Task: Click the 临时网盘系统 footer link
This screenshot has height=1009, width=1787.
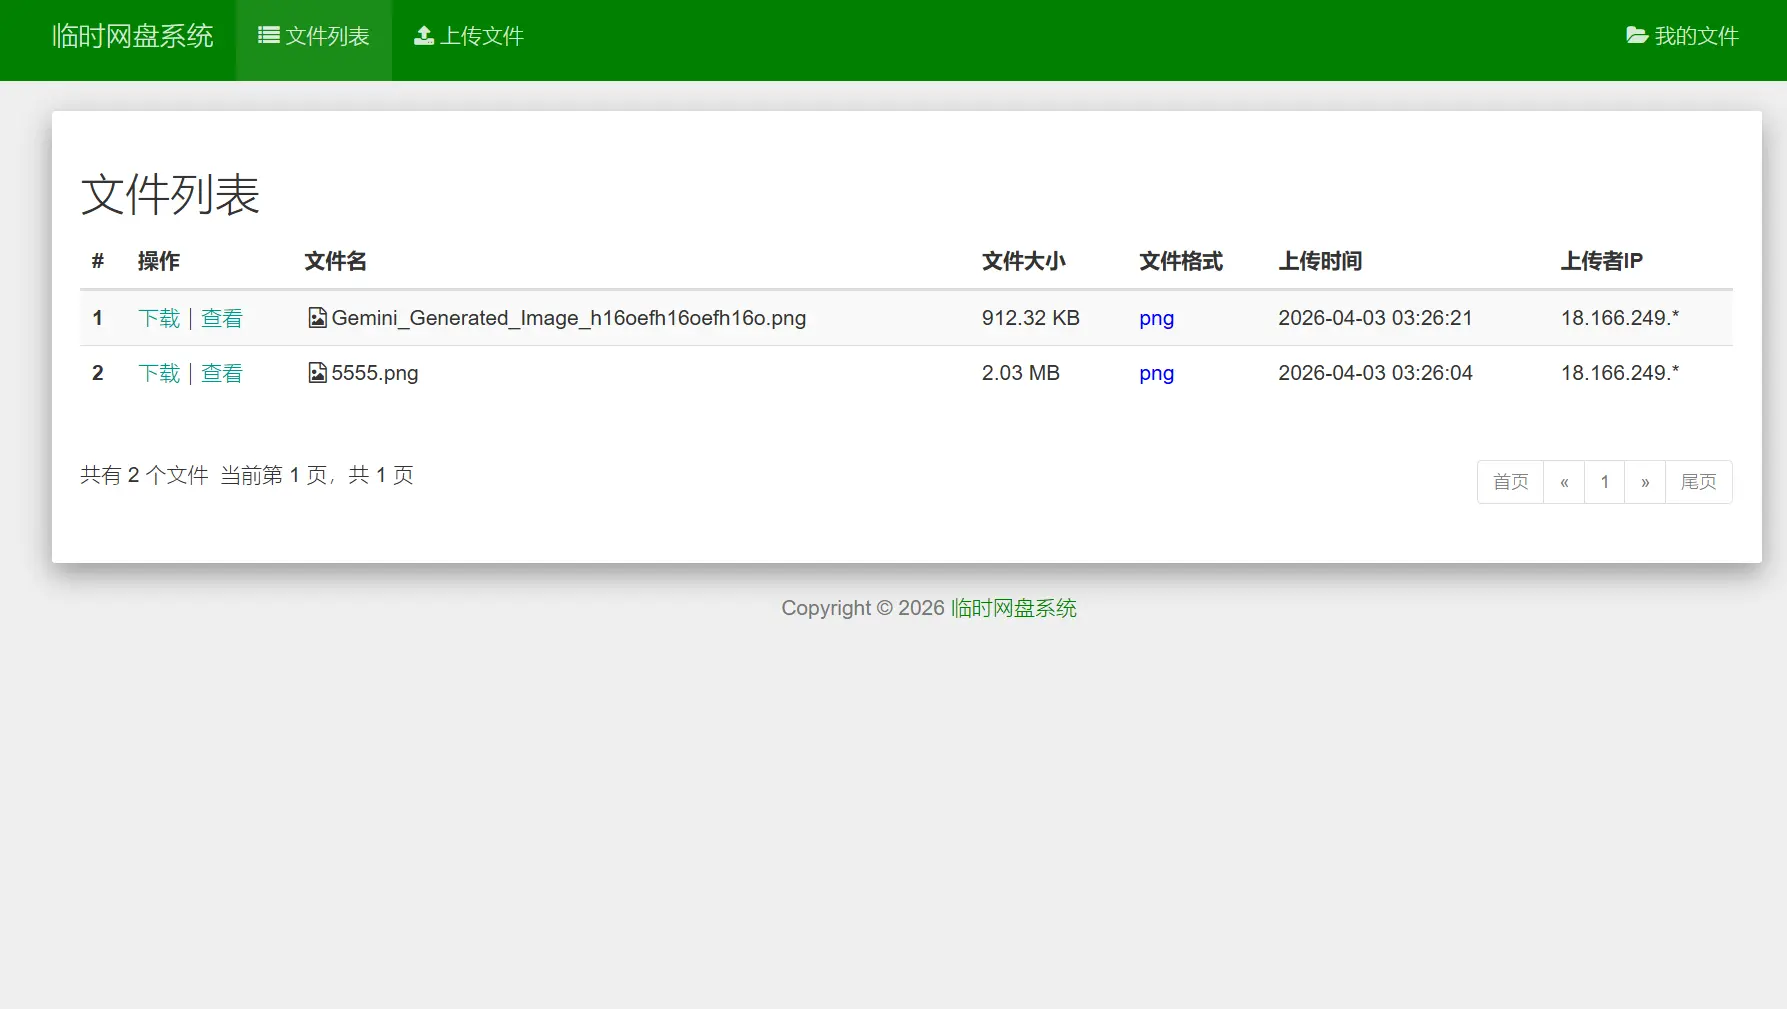Action: 1012,607
